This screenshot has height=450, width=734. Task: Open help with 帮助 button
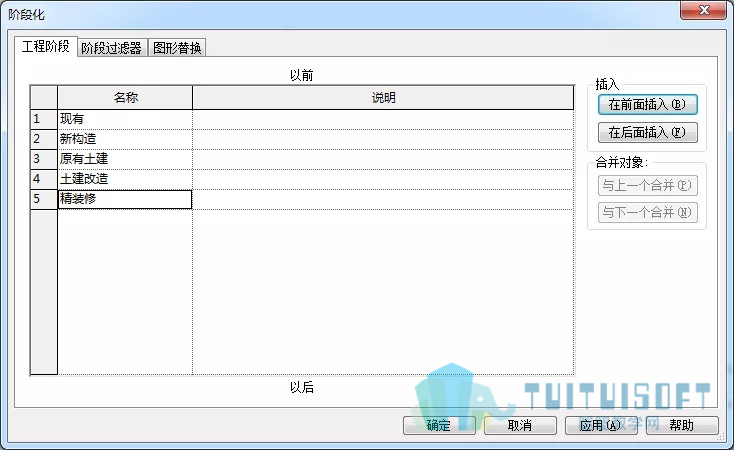point(682,425)
